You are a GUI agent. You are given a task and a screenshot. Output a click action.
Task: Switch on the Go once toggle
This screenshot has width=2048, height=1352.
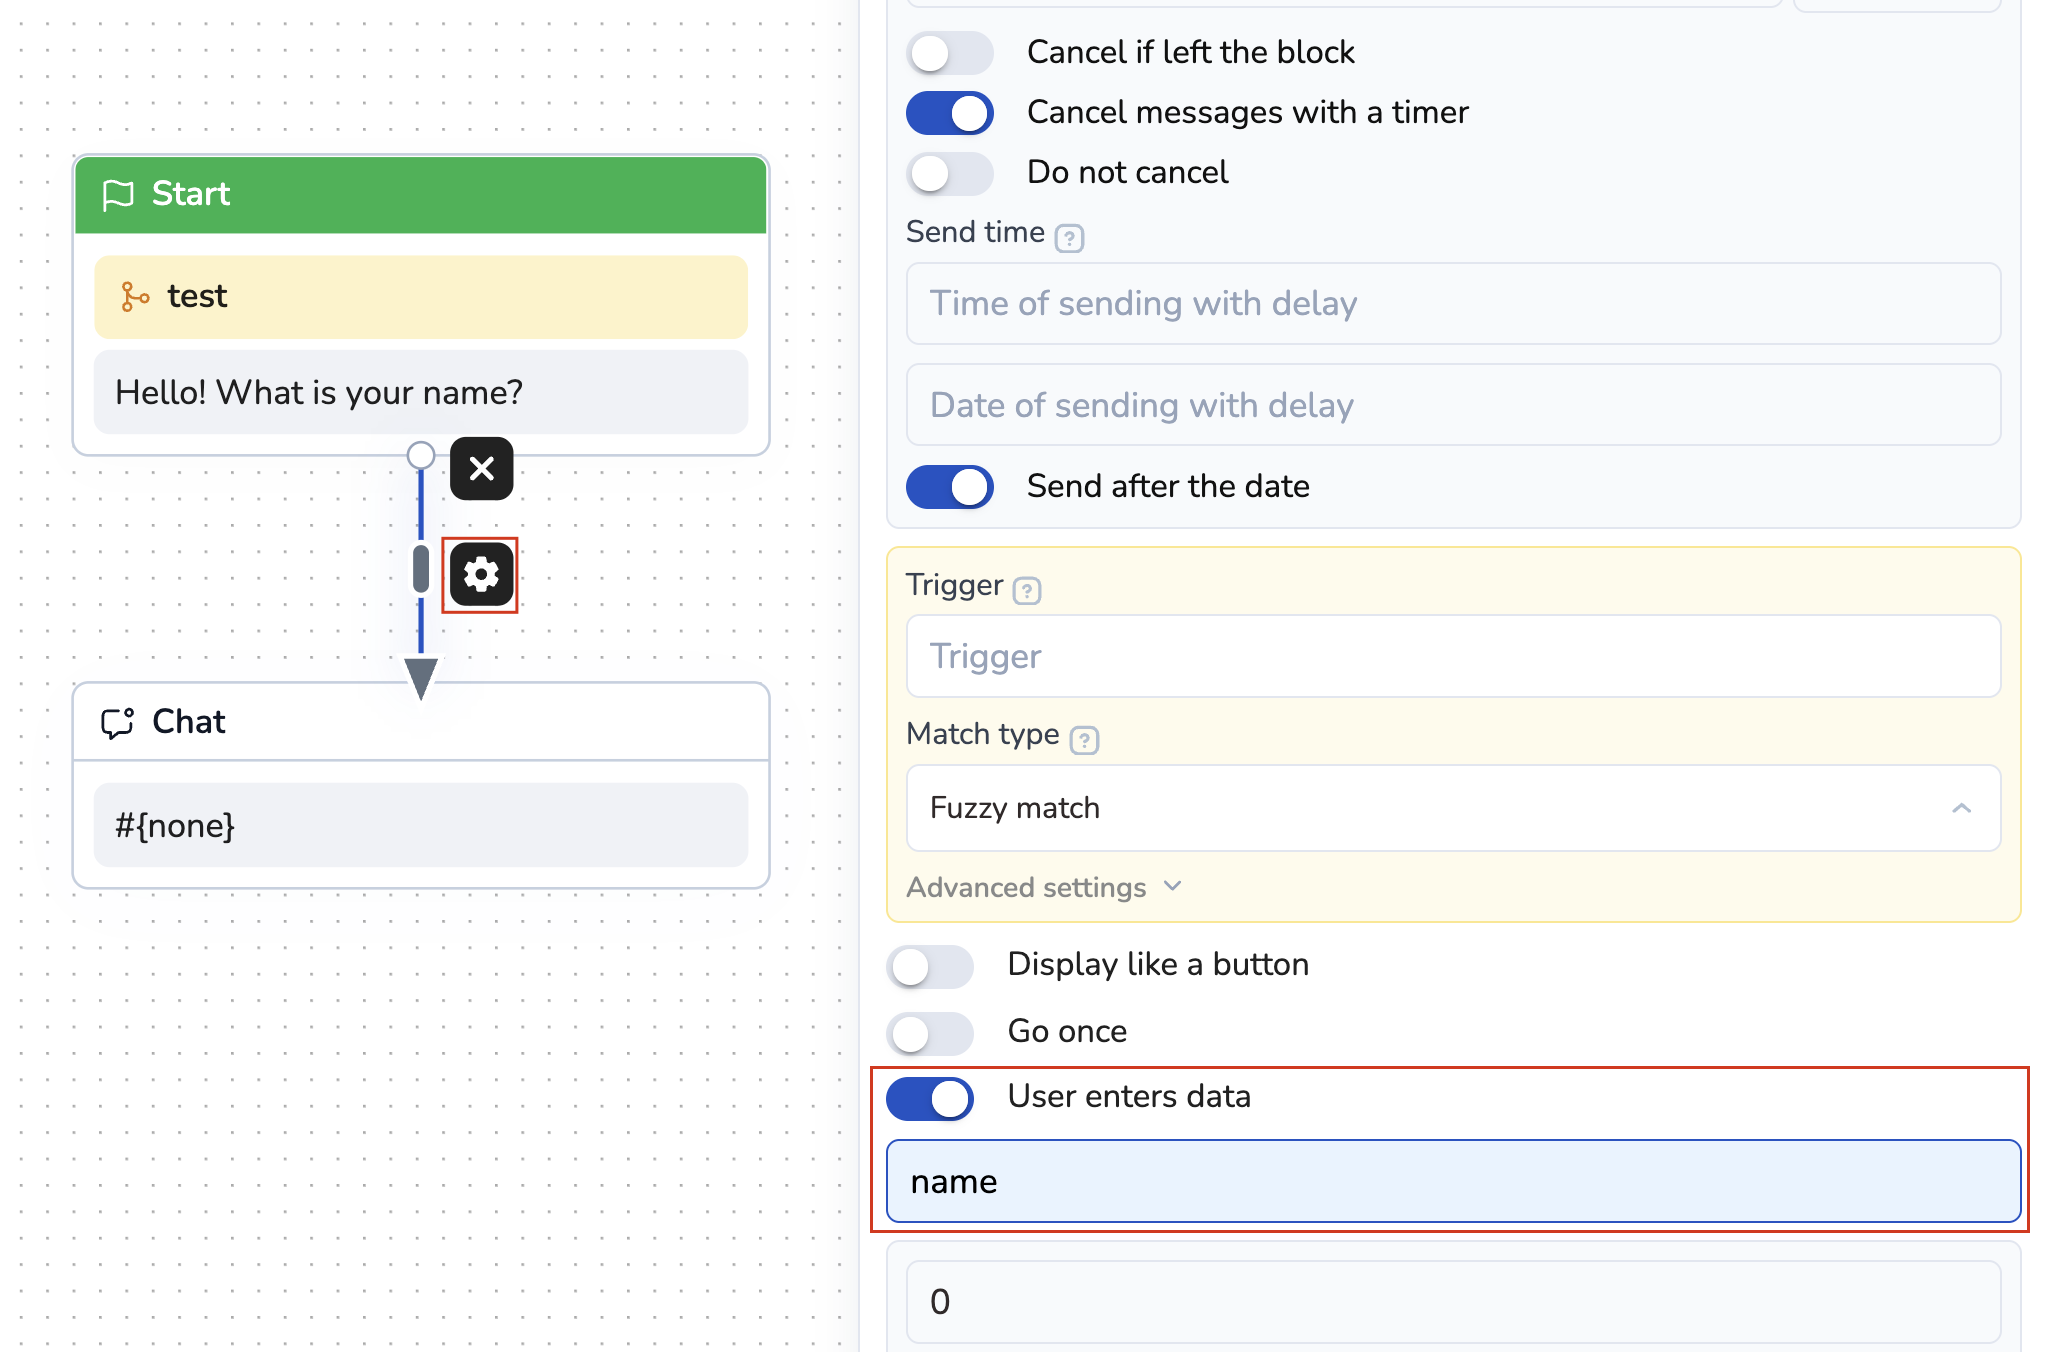pos(930,1033)
